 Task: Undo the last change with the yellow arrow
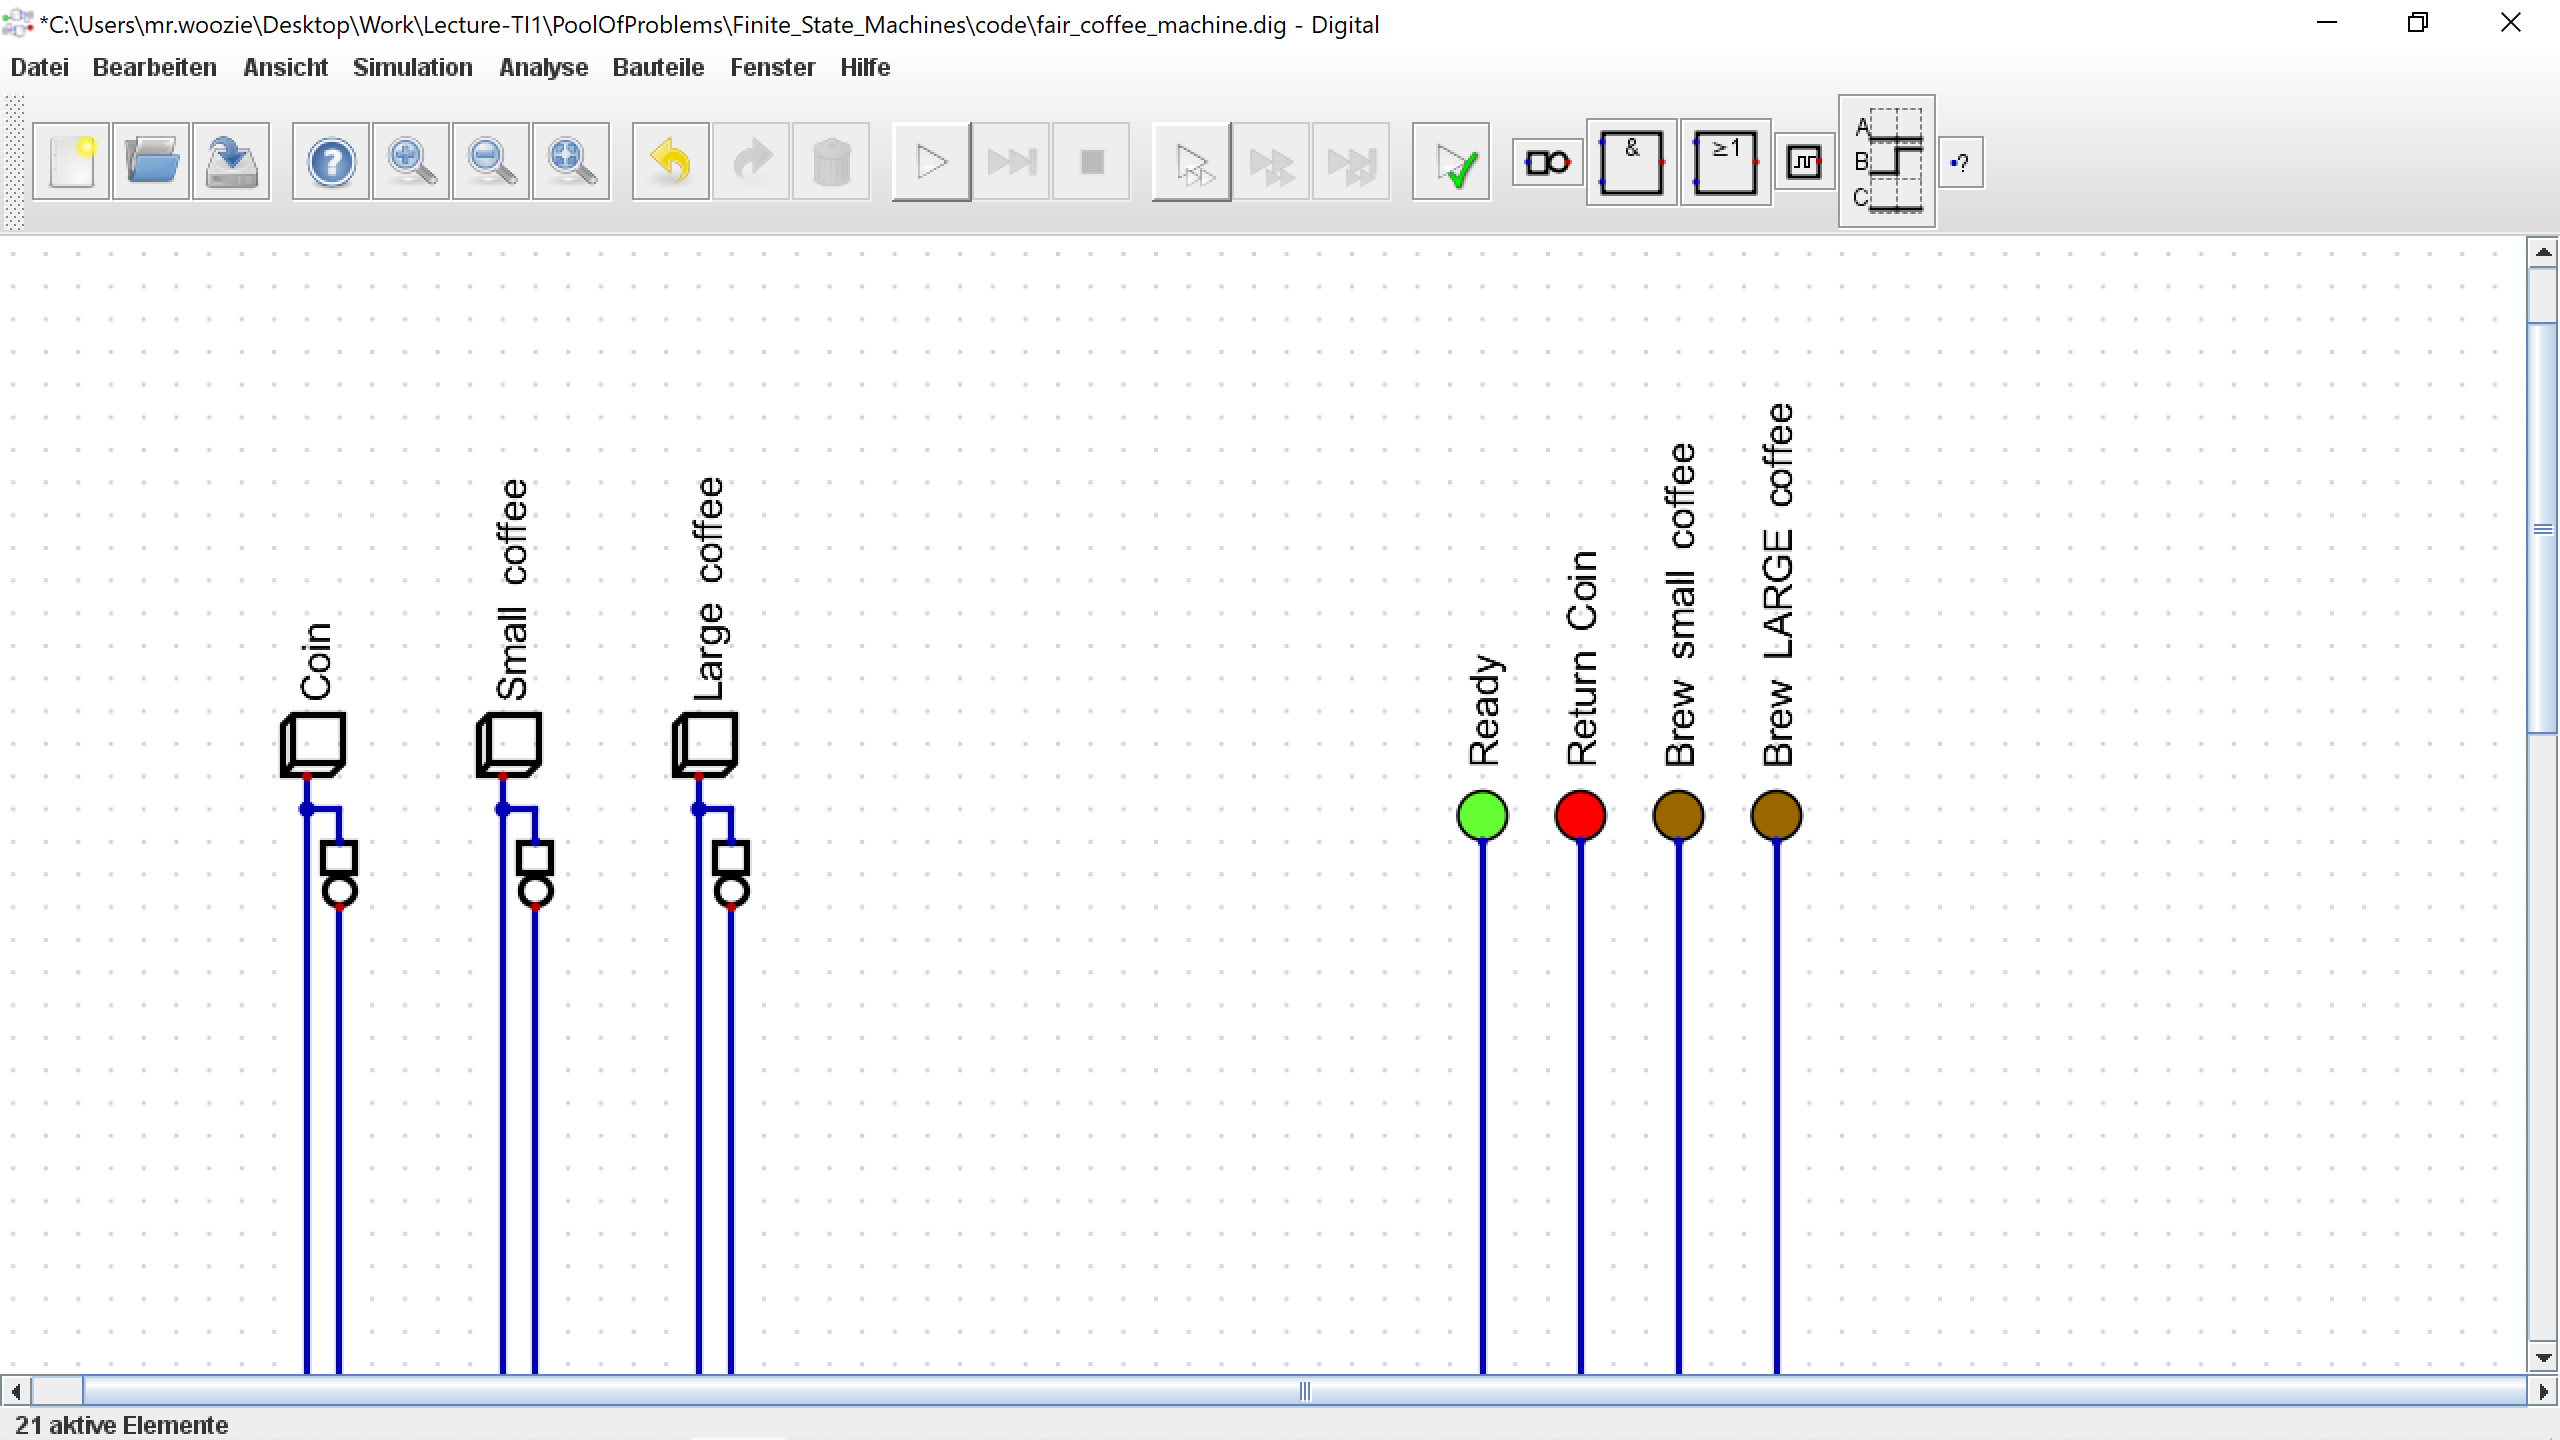point(671,162)
